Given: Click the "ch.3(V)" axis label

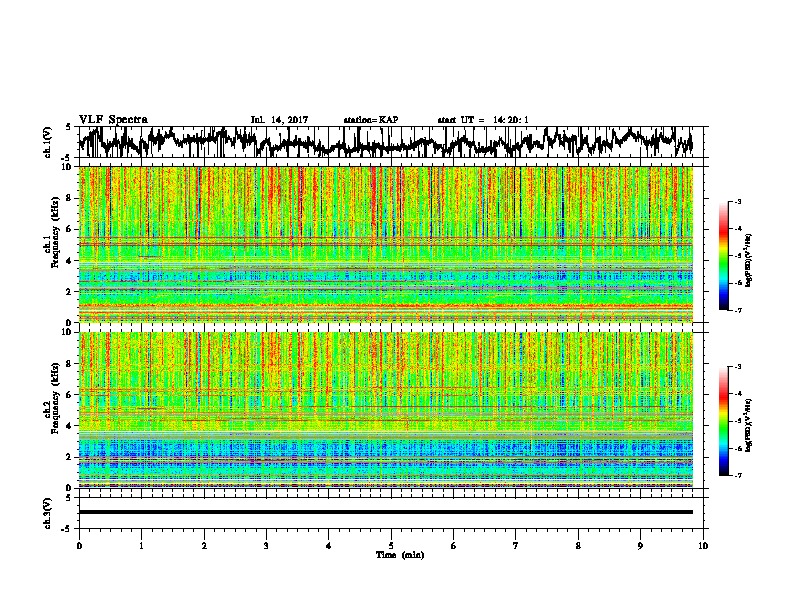Looking at the screenshot, I should tap(47, 513).
